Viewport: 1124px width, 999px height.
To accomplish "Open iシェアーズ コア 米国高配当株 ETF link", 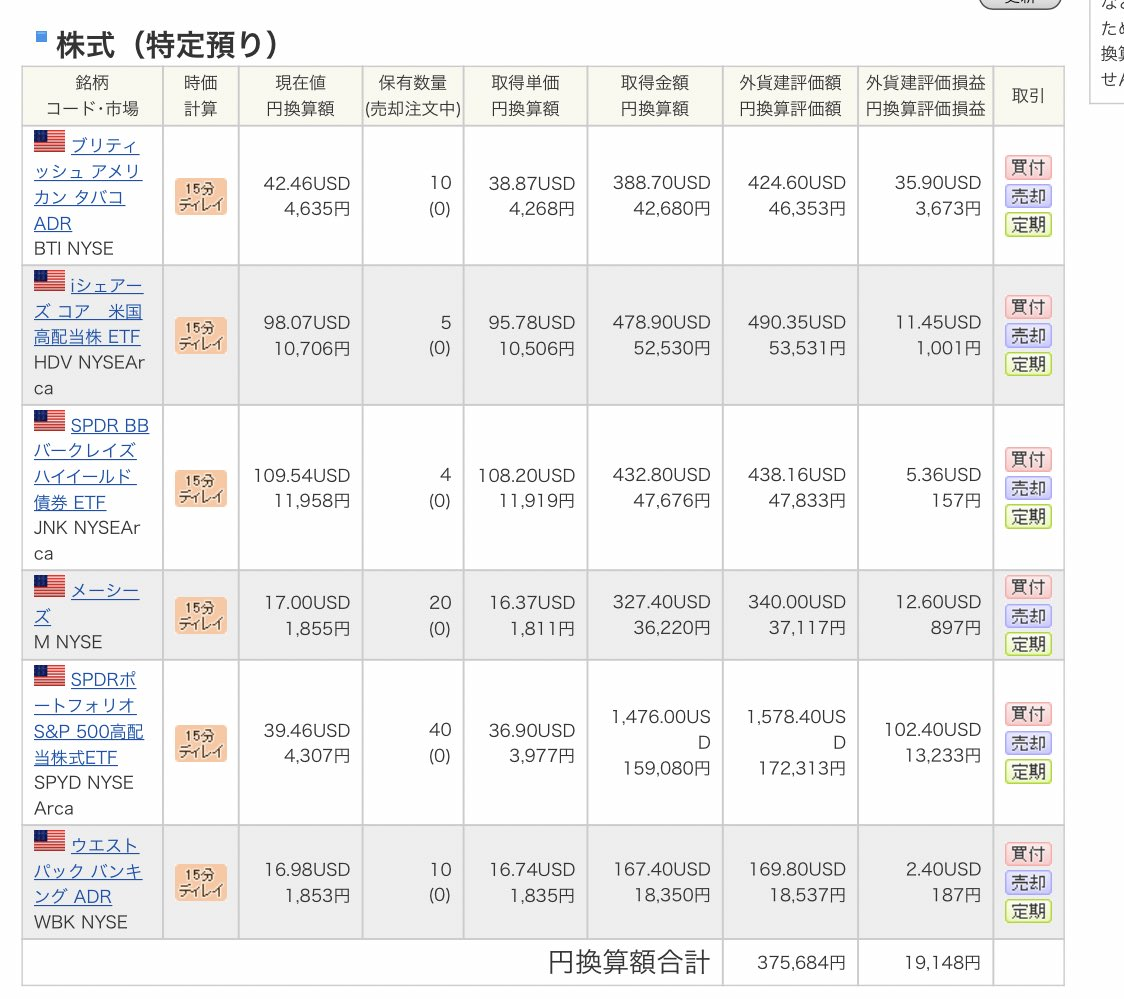I will [88, 311].
